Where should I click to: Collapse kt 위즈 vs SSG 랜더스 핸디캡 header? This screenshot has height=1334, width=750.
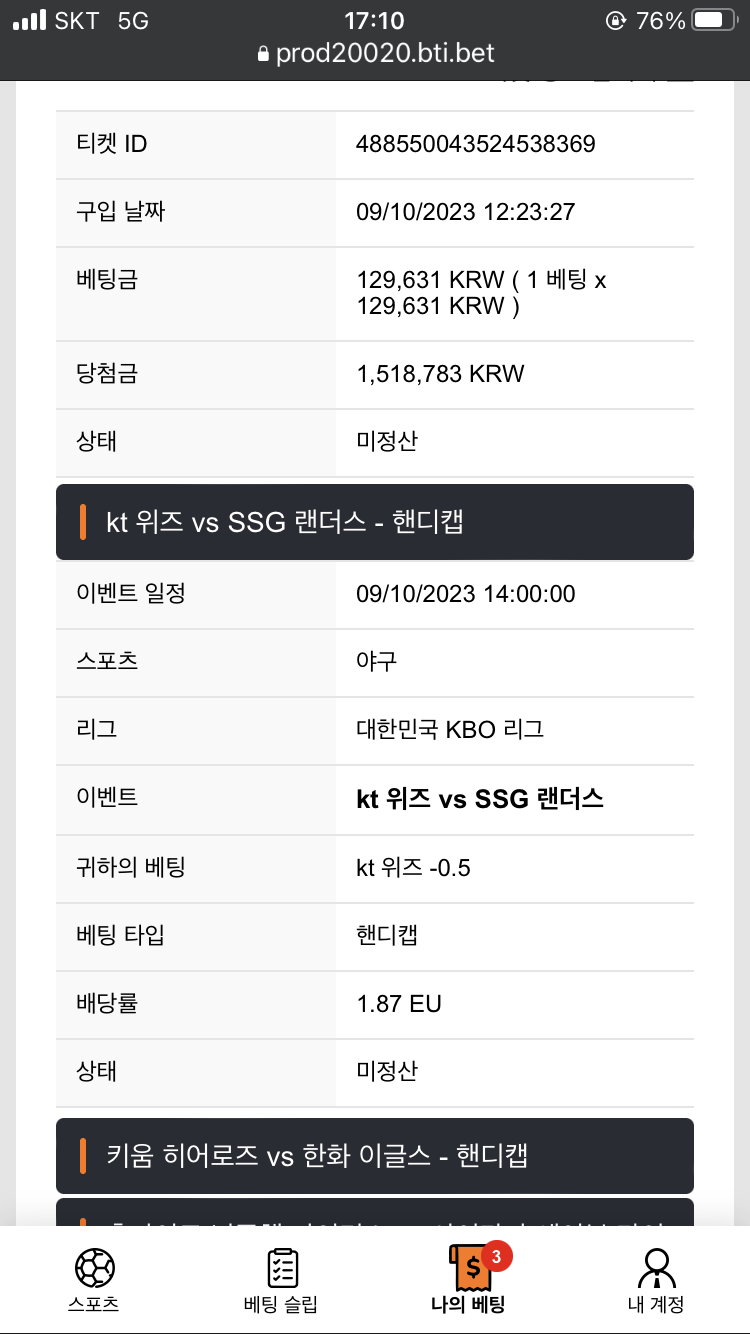375,522
